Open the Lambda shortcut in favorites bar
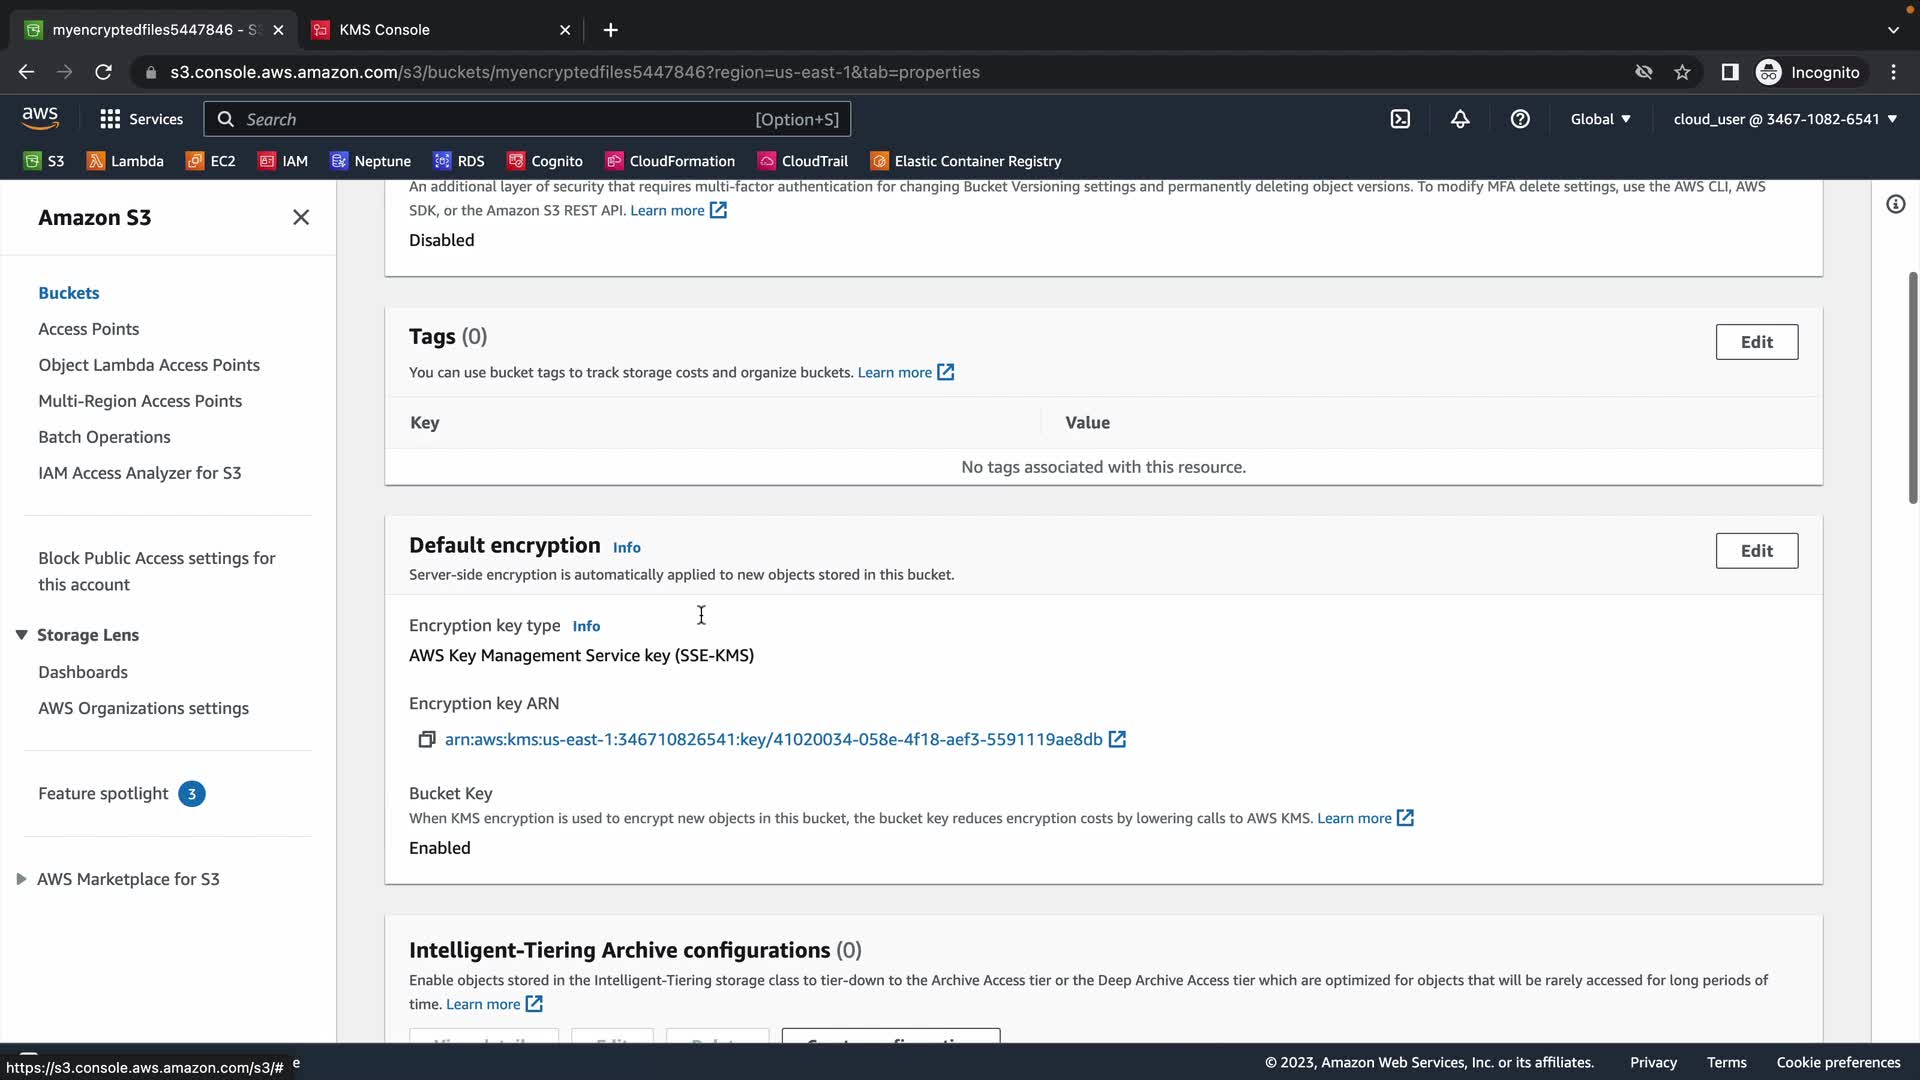This screenshot has height=1080, width=1920. point(125,161)
